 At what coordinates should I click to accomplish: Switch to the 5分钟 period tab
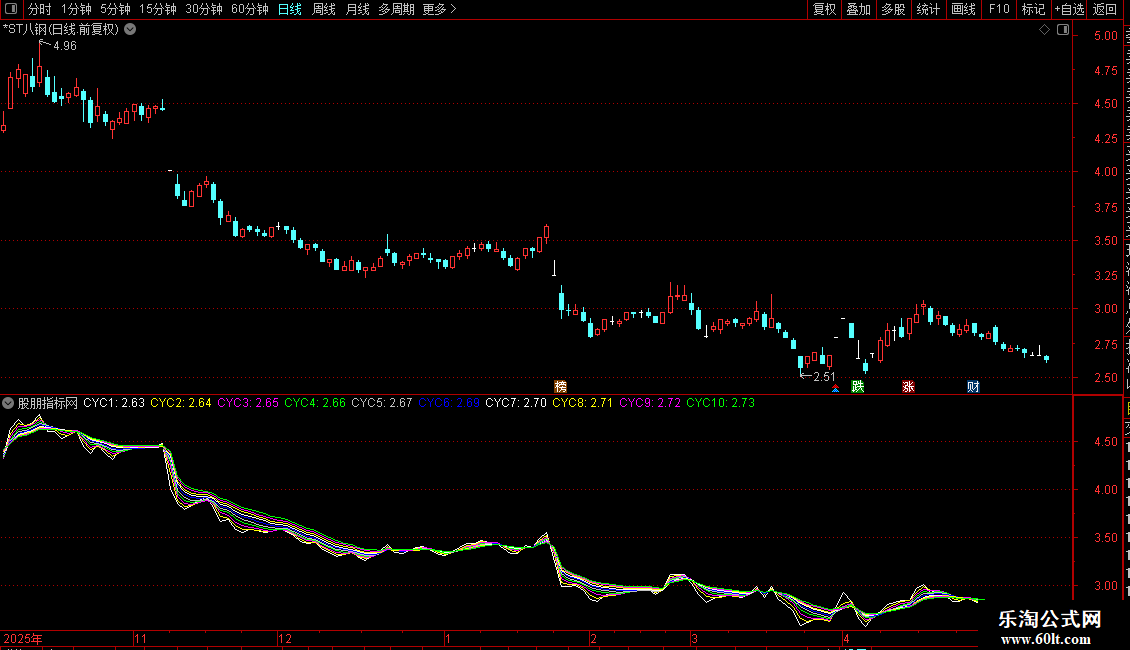115,9
